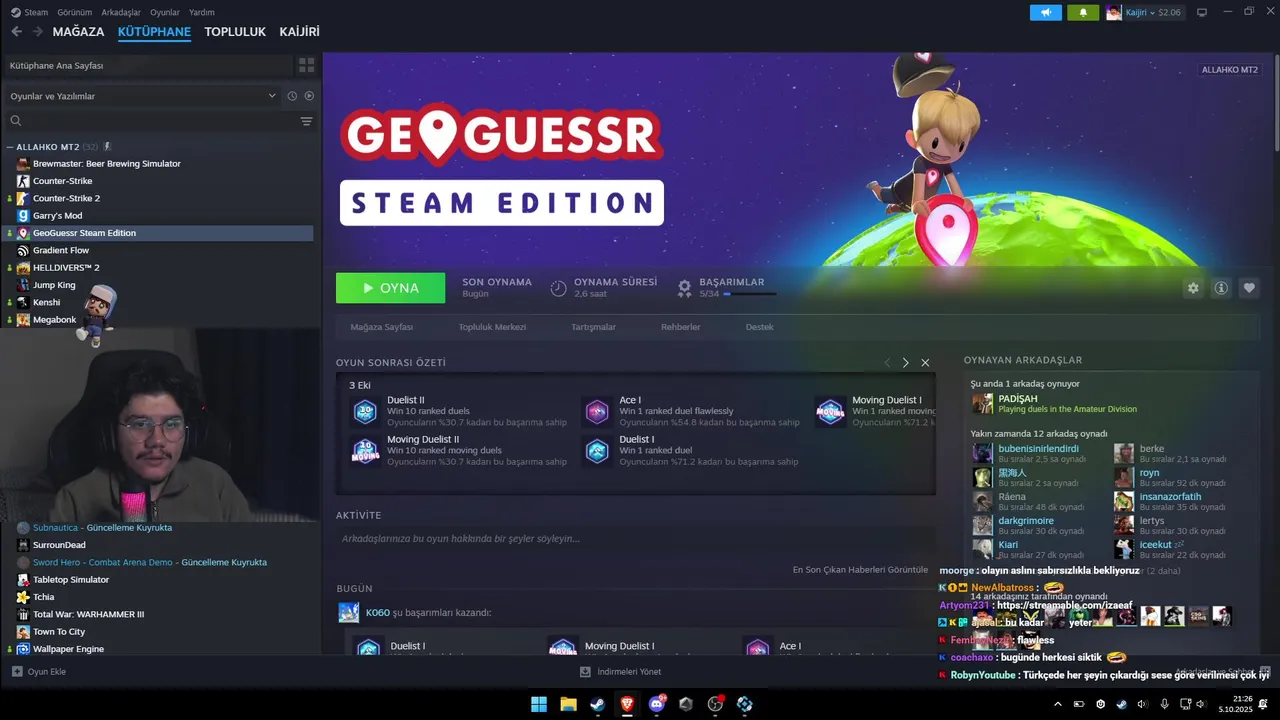The height and width of the screenshot is (720, 1280).
Task: Close the post-game summary panel
Action: click(925, 363)
